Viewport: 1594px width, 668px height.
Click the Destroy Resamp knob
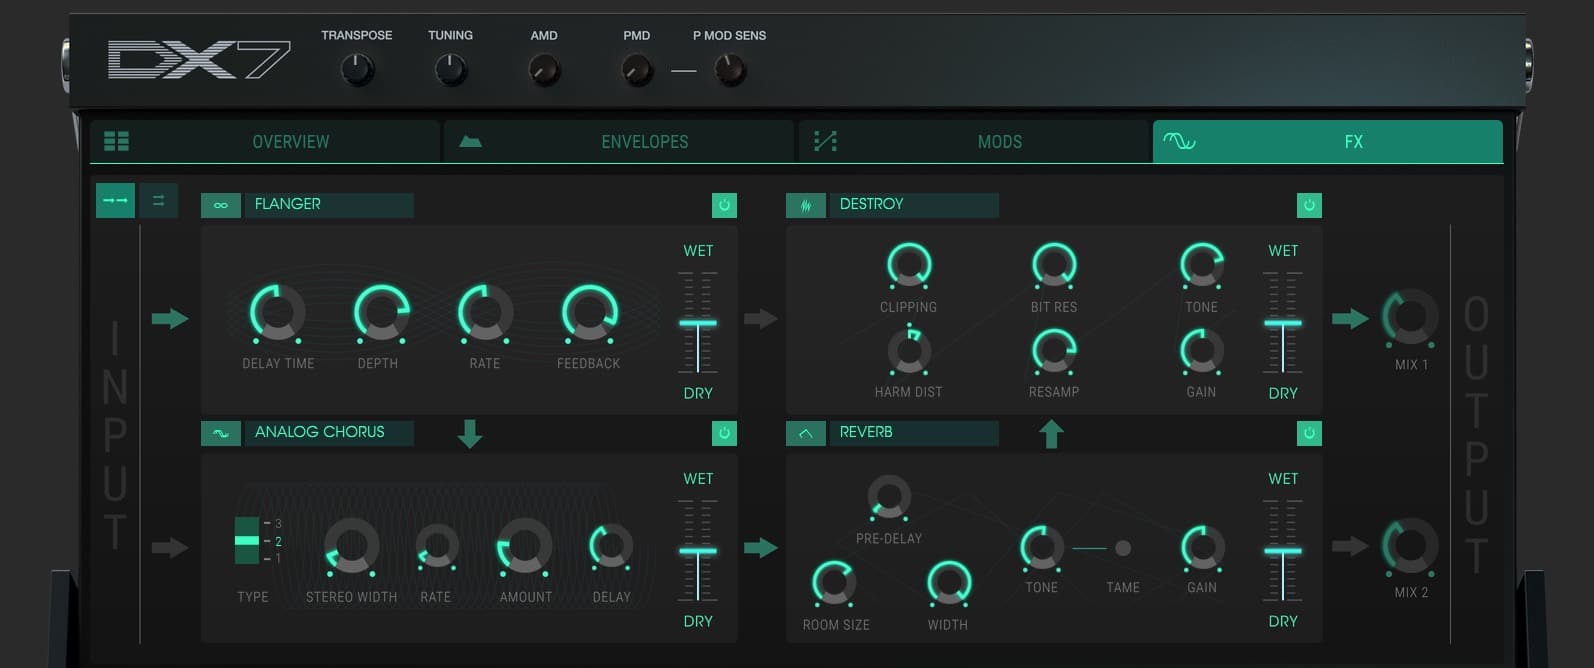tap(1054, 350)
